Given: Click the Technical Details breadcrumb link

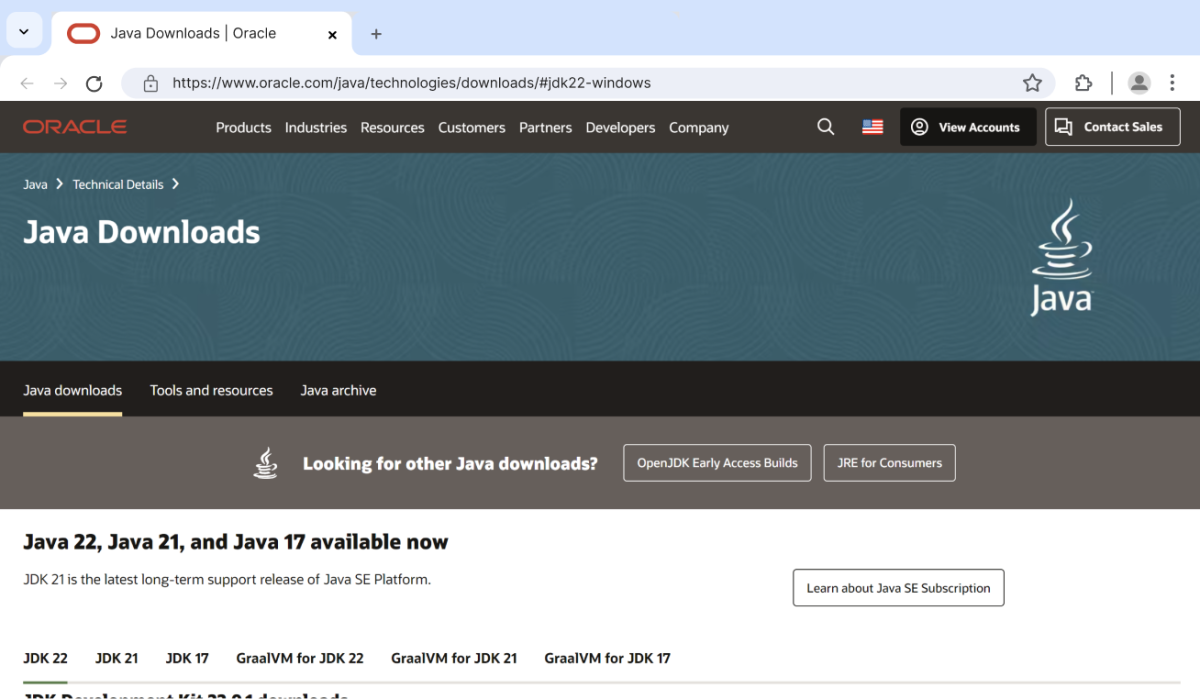Looking at the screenshot, I should 117,184.
